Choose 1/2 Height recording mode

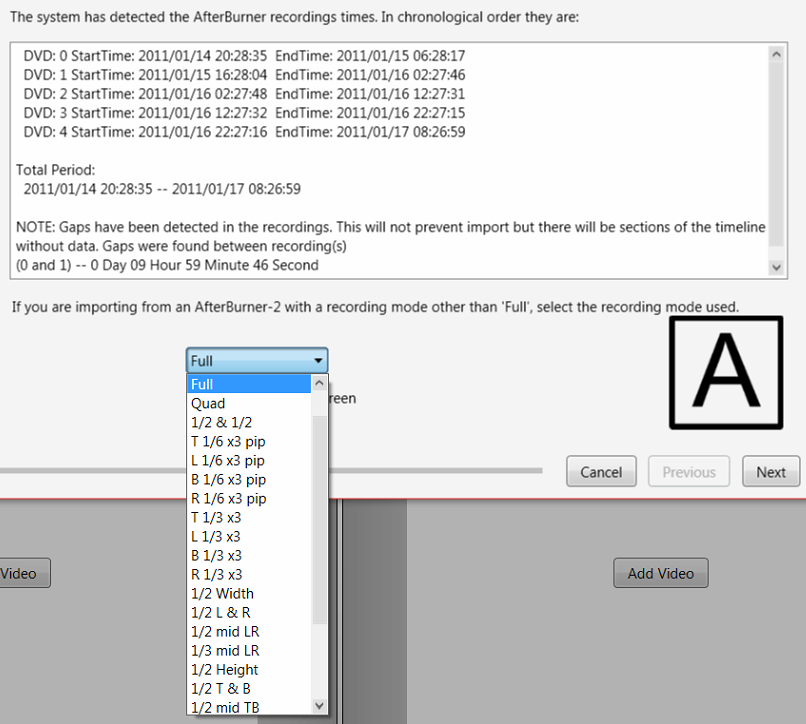249,669
